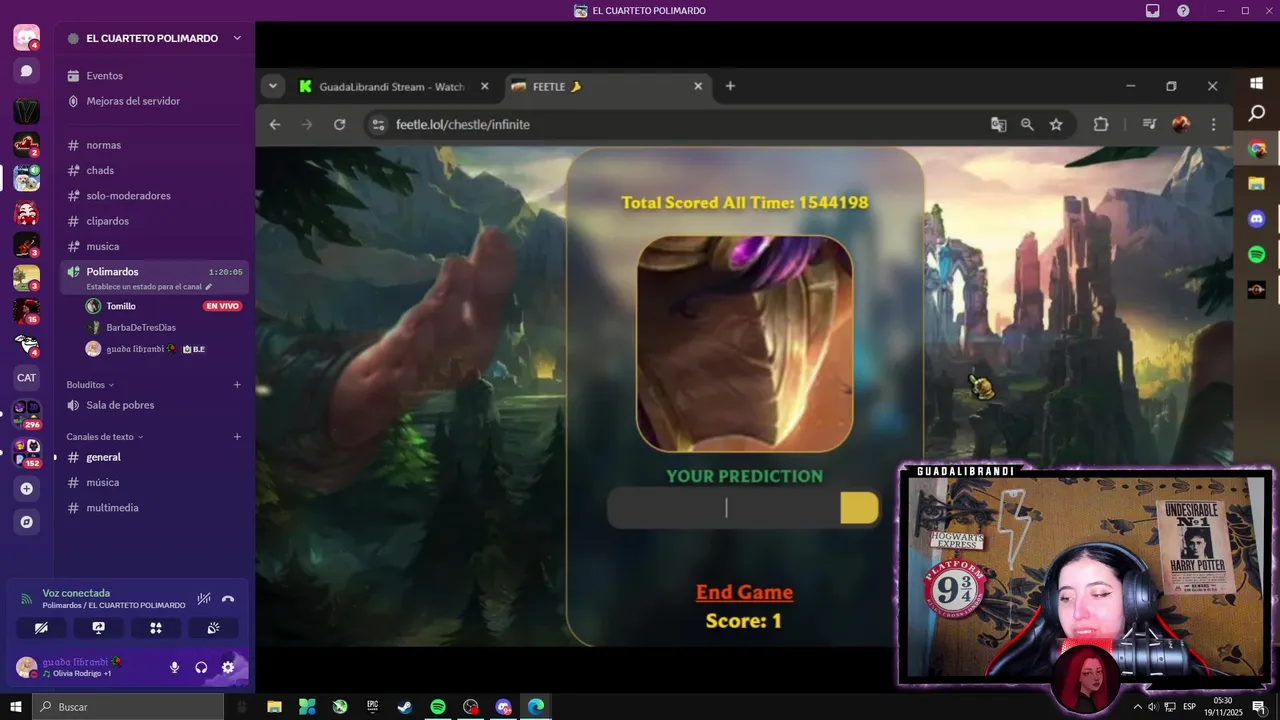Open media controls in browser toolbar

(x=1149, y=125)
